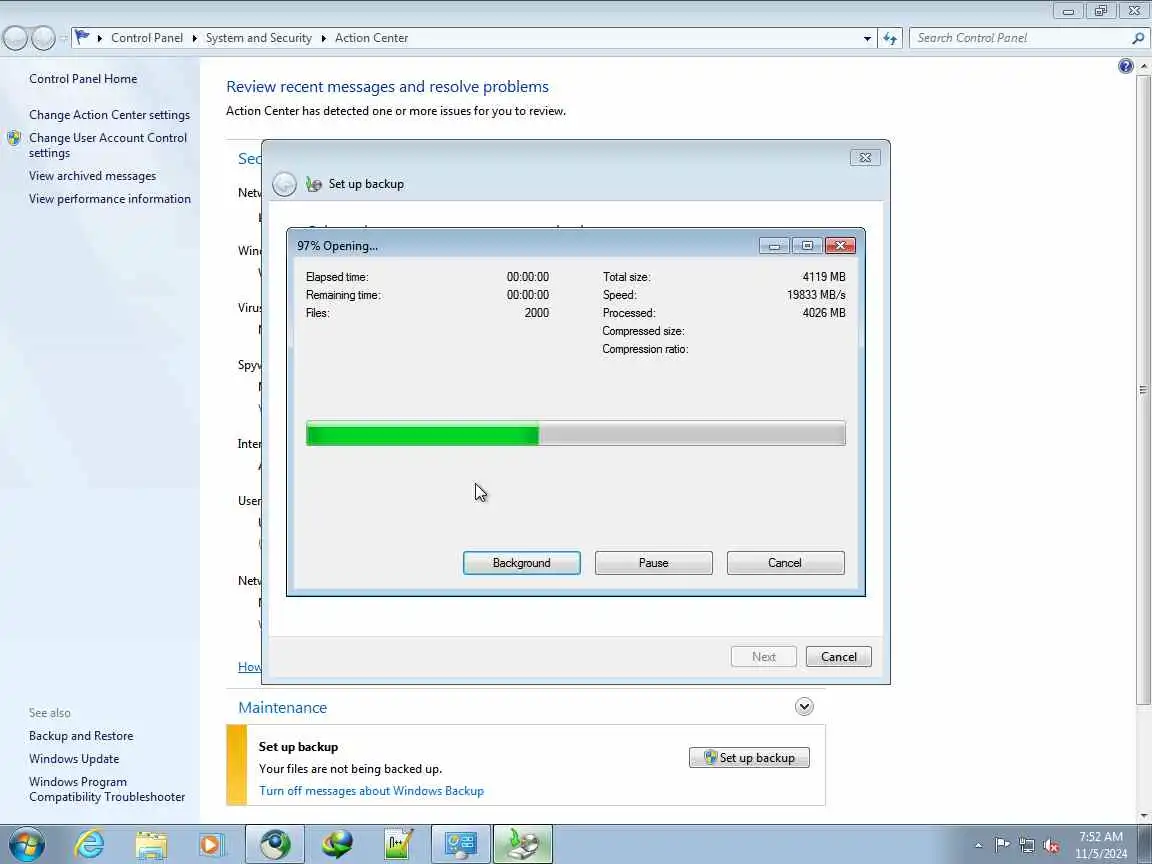Switch to the backup wizard taskbar icon
Image resolution: width=1152 pixels, height=864 pixels.
pos(522,844)
